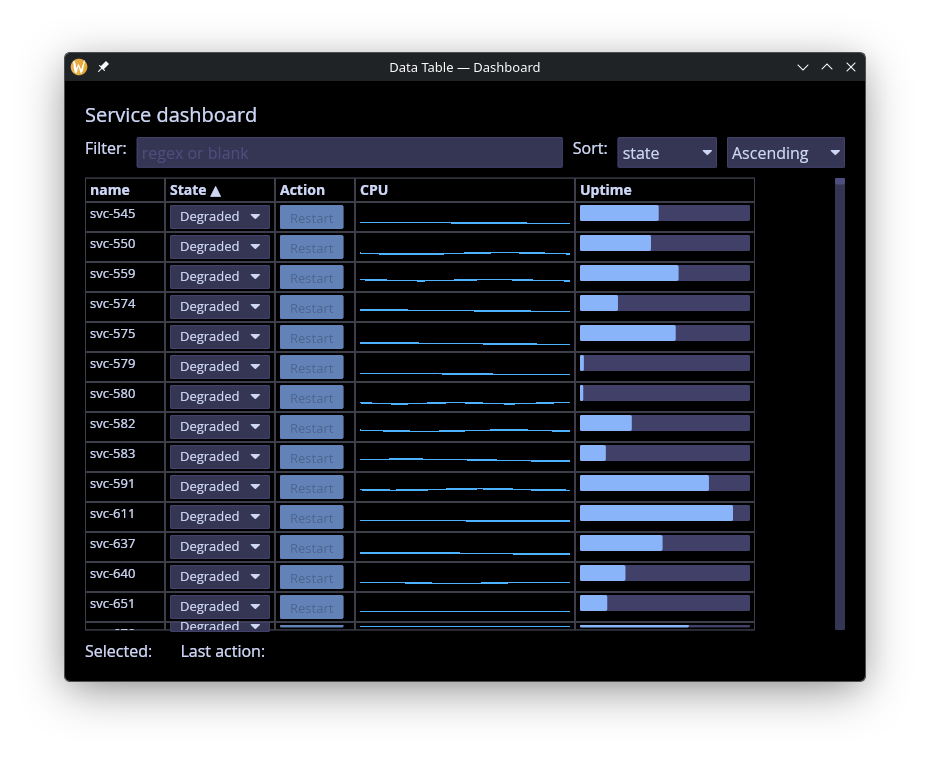This screenshot has width=930, height=758.
Task: Restart service svc-550
Action: (312, 247)
